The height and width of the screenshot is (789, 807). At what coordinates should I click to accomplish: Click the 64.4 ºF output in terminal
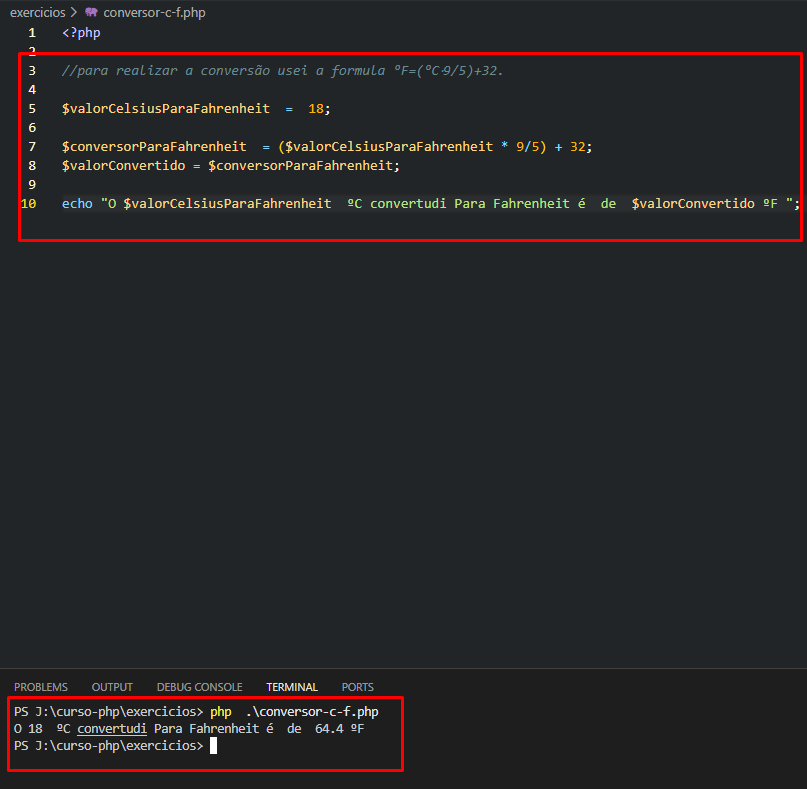pyautogui.click(x=340, y=729)
